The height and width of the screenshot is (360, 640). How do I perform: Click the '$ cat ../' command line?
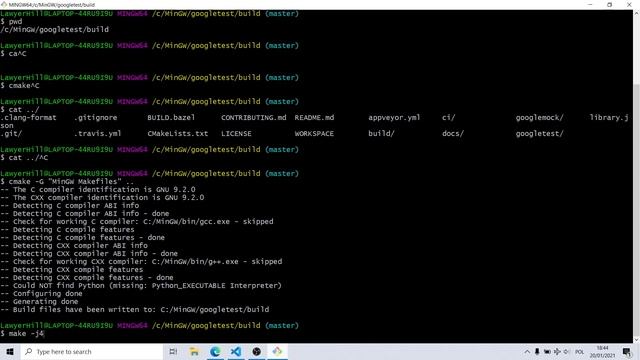point(20,109)
